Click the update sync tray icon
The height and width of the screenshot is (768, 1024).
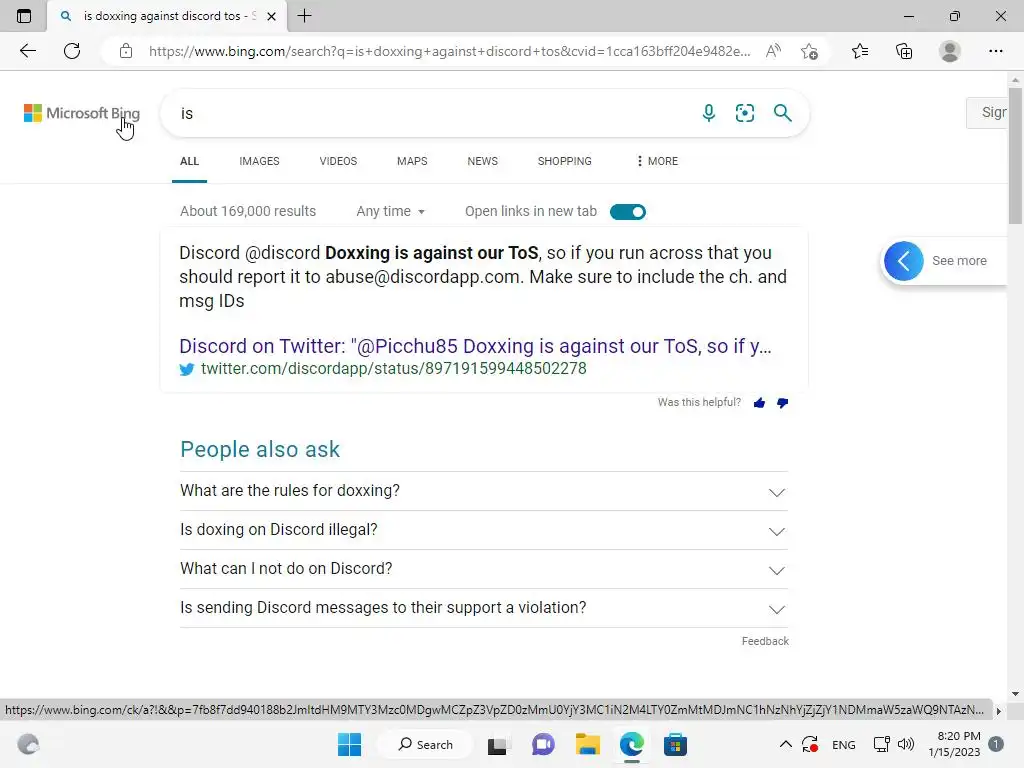tap(810, 744)
